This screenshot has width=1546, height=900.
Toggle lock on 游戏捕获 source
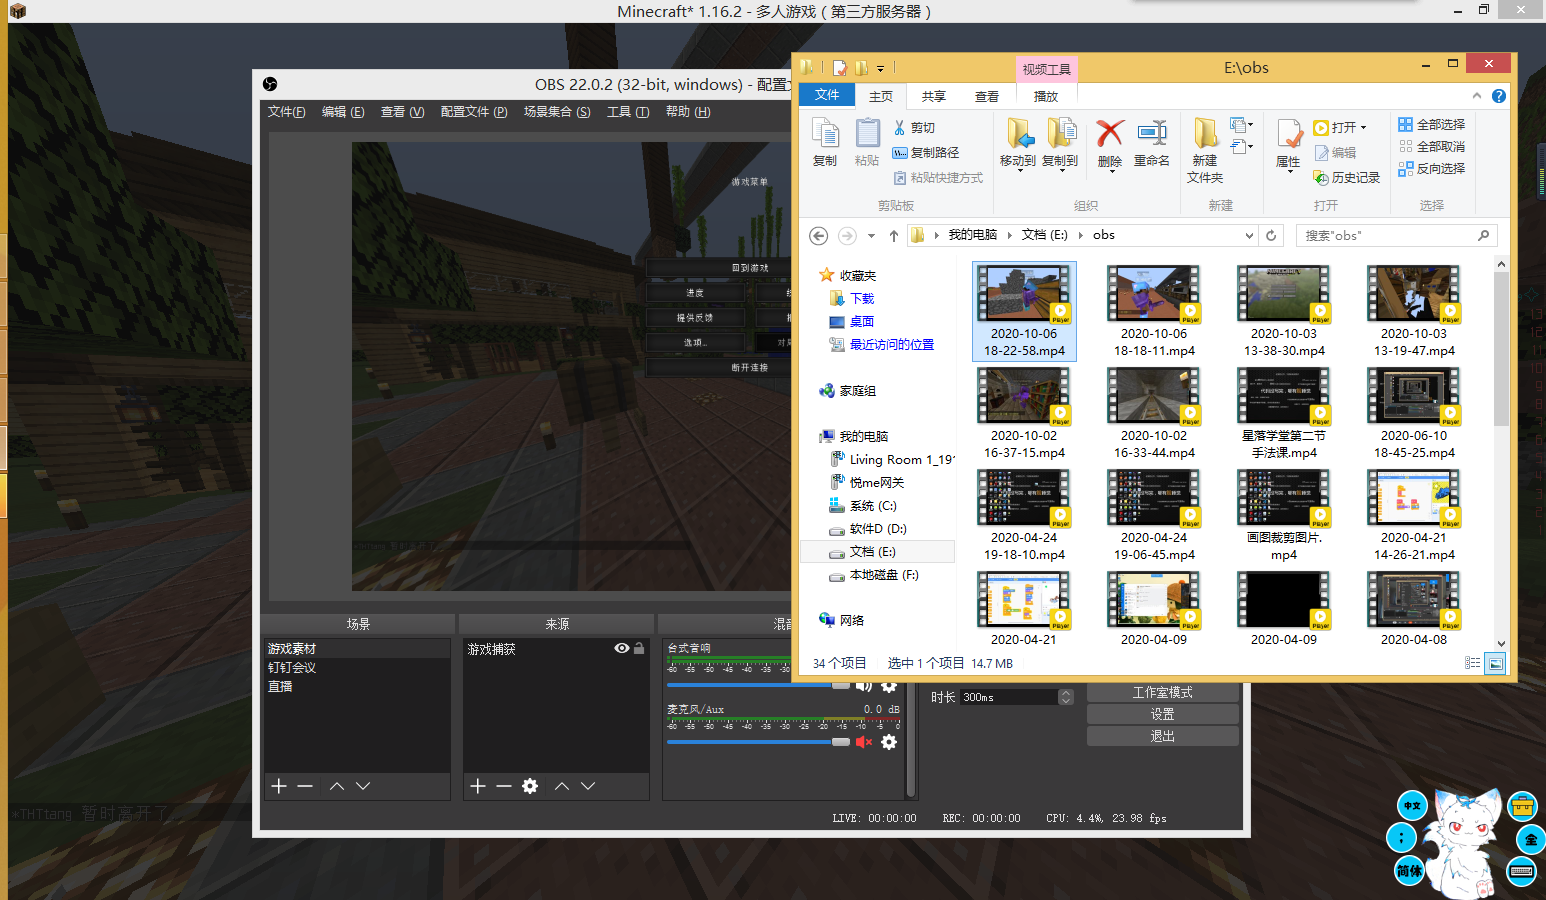pos(639,648)
